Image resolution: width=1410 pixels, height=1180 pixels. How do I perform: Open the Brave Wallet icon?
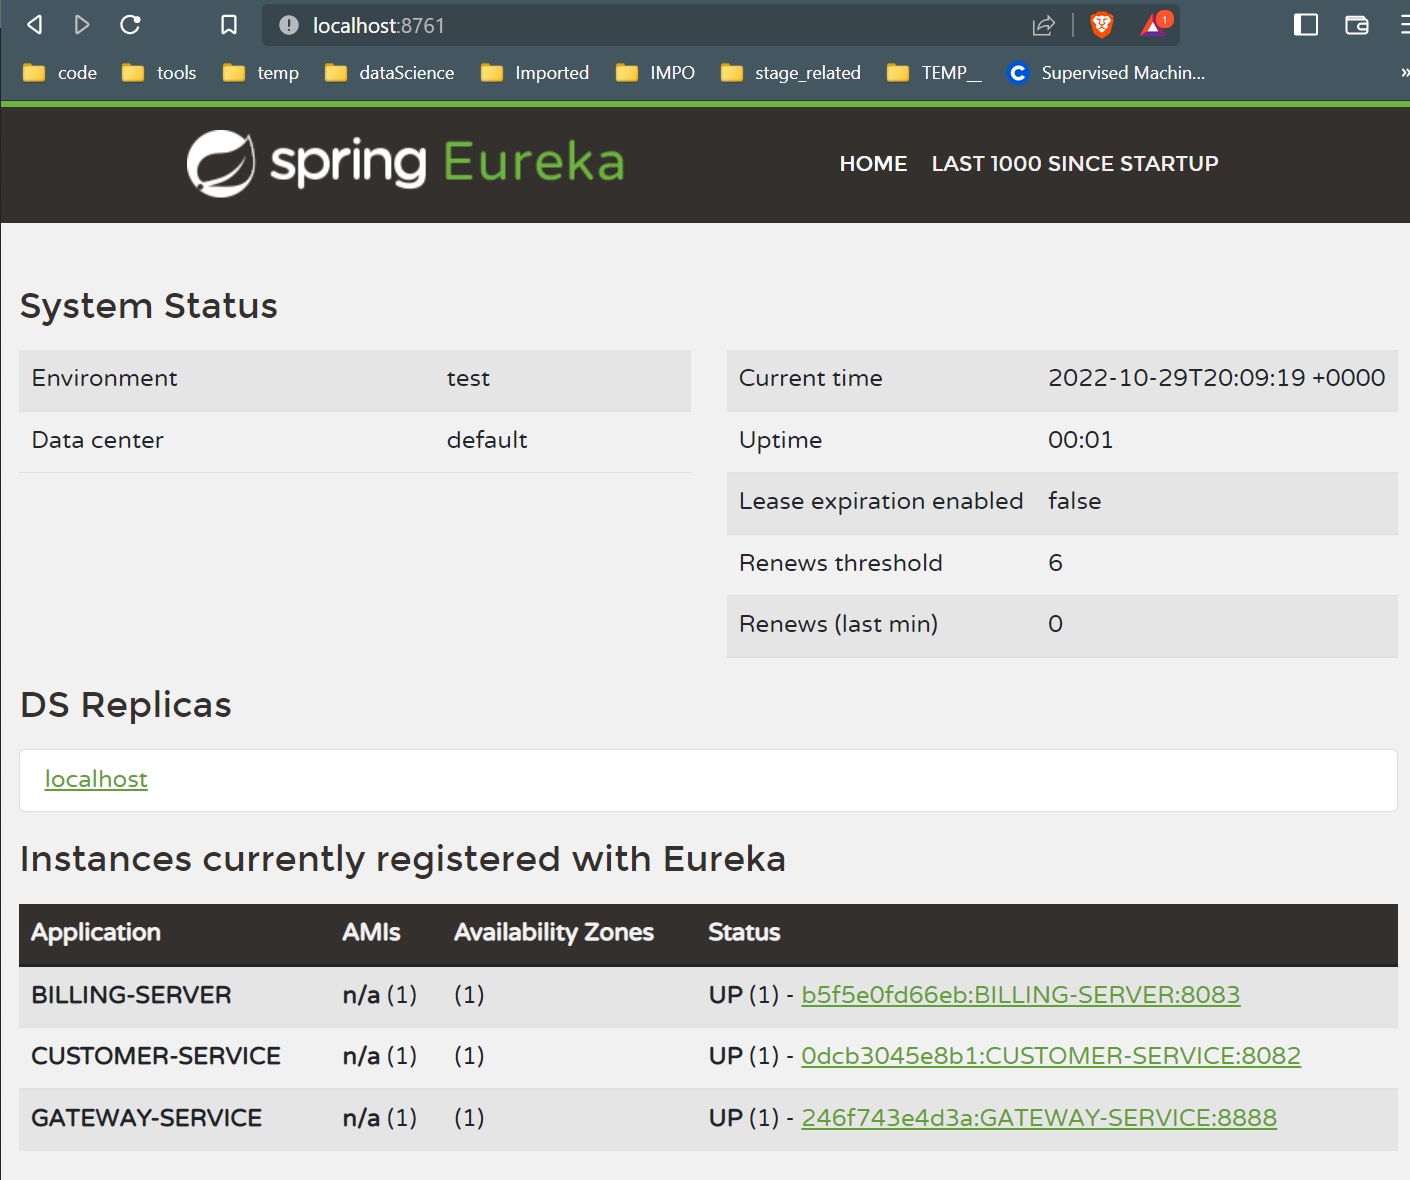pos(1357,25)
